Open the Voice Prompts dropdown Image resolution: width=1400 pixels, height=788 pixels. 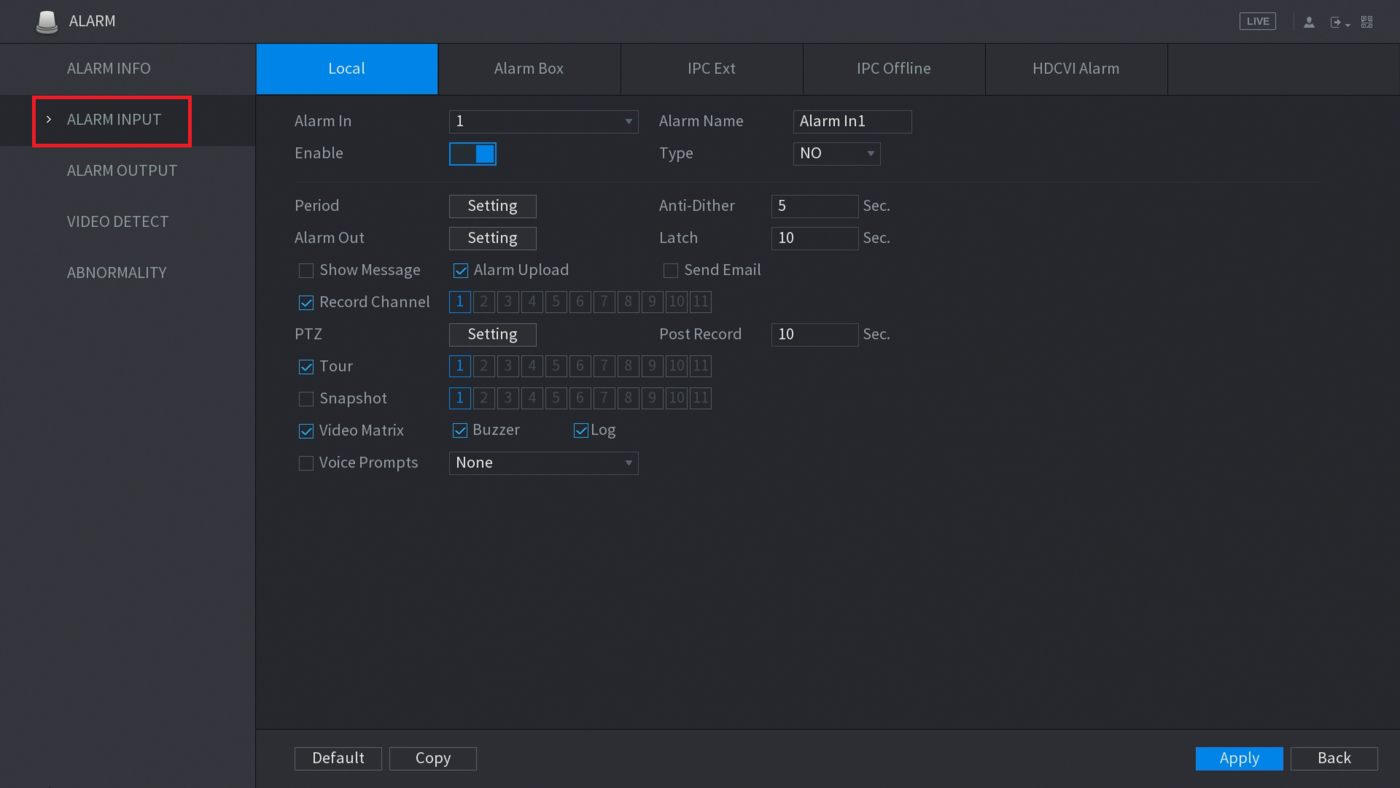[543, 463]
